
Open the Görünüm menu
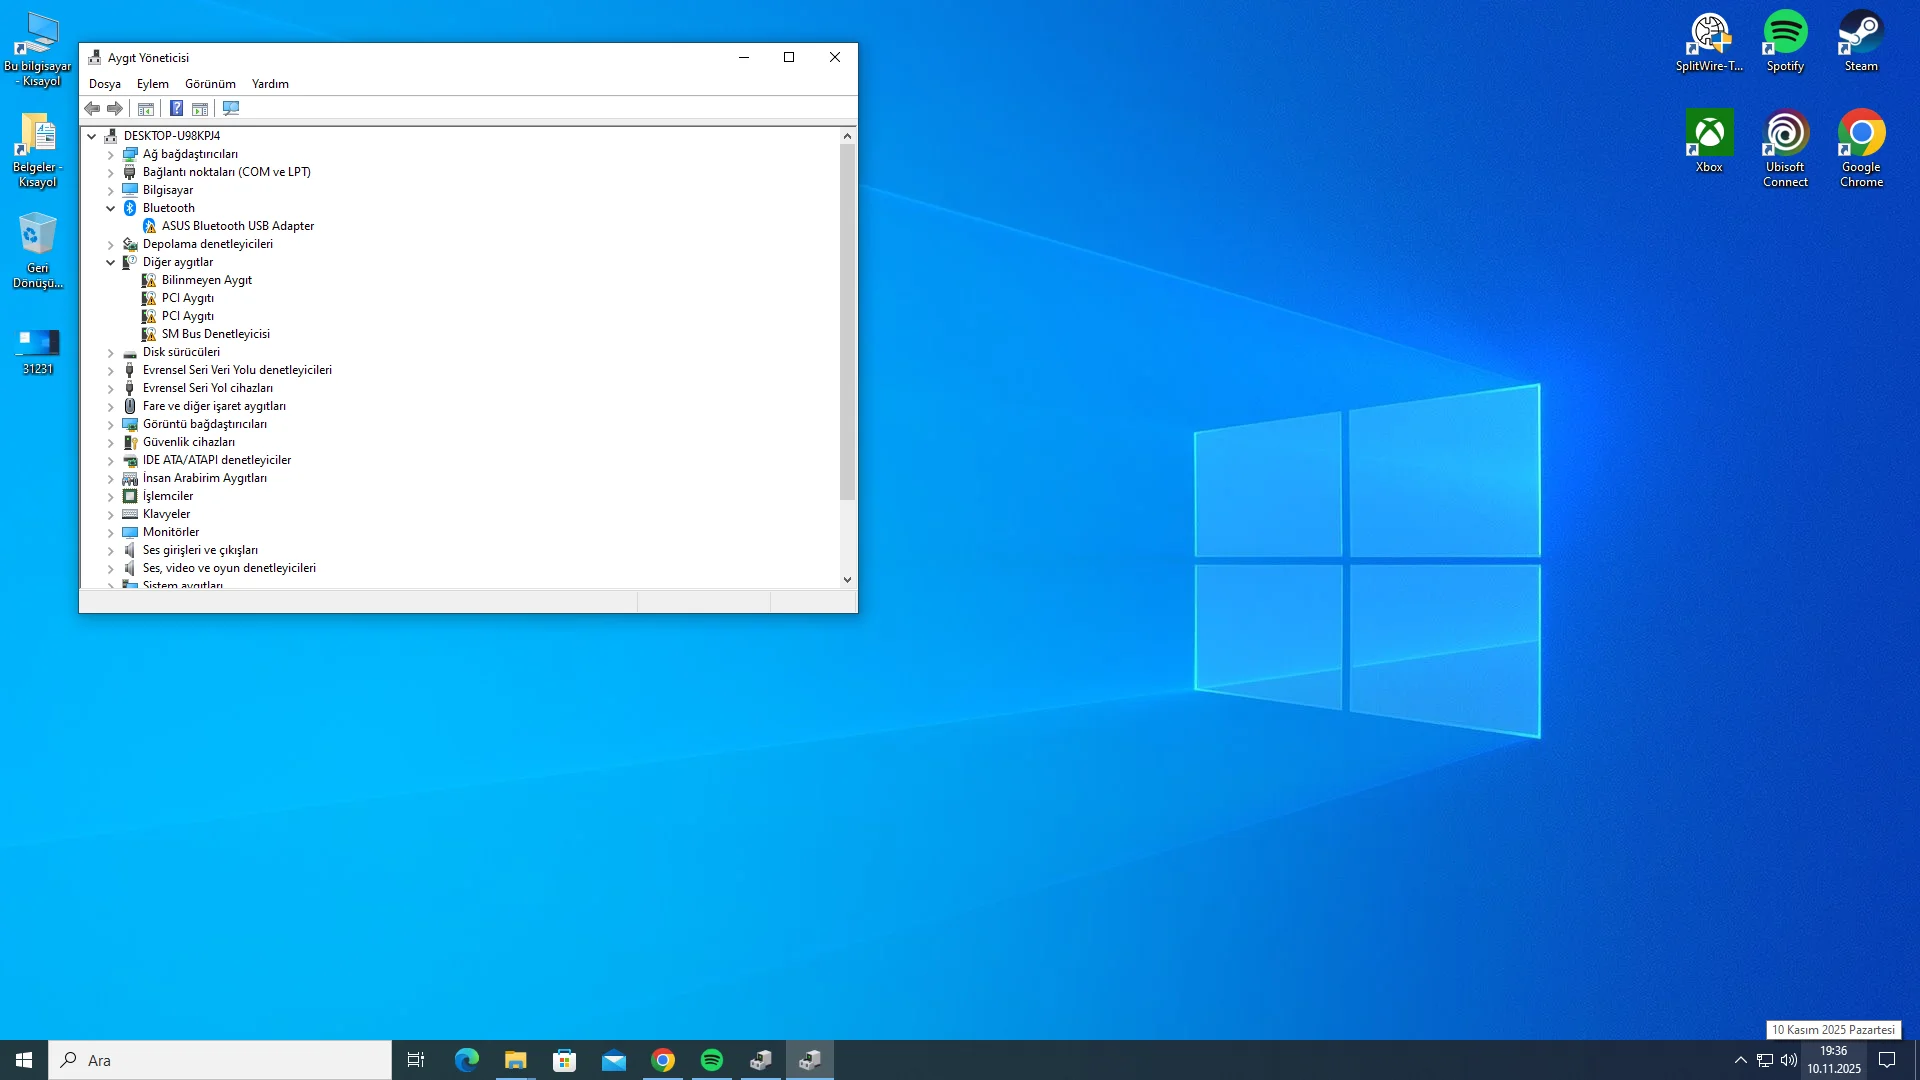210,84
